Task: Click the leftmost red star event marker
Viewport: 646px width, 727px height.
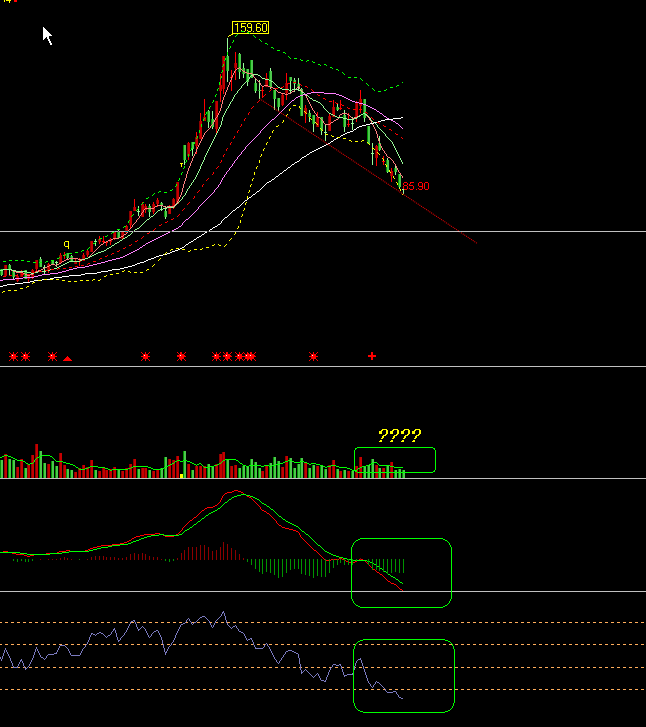Action: click(x=13, y=357)
